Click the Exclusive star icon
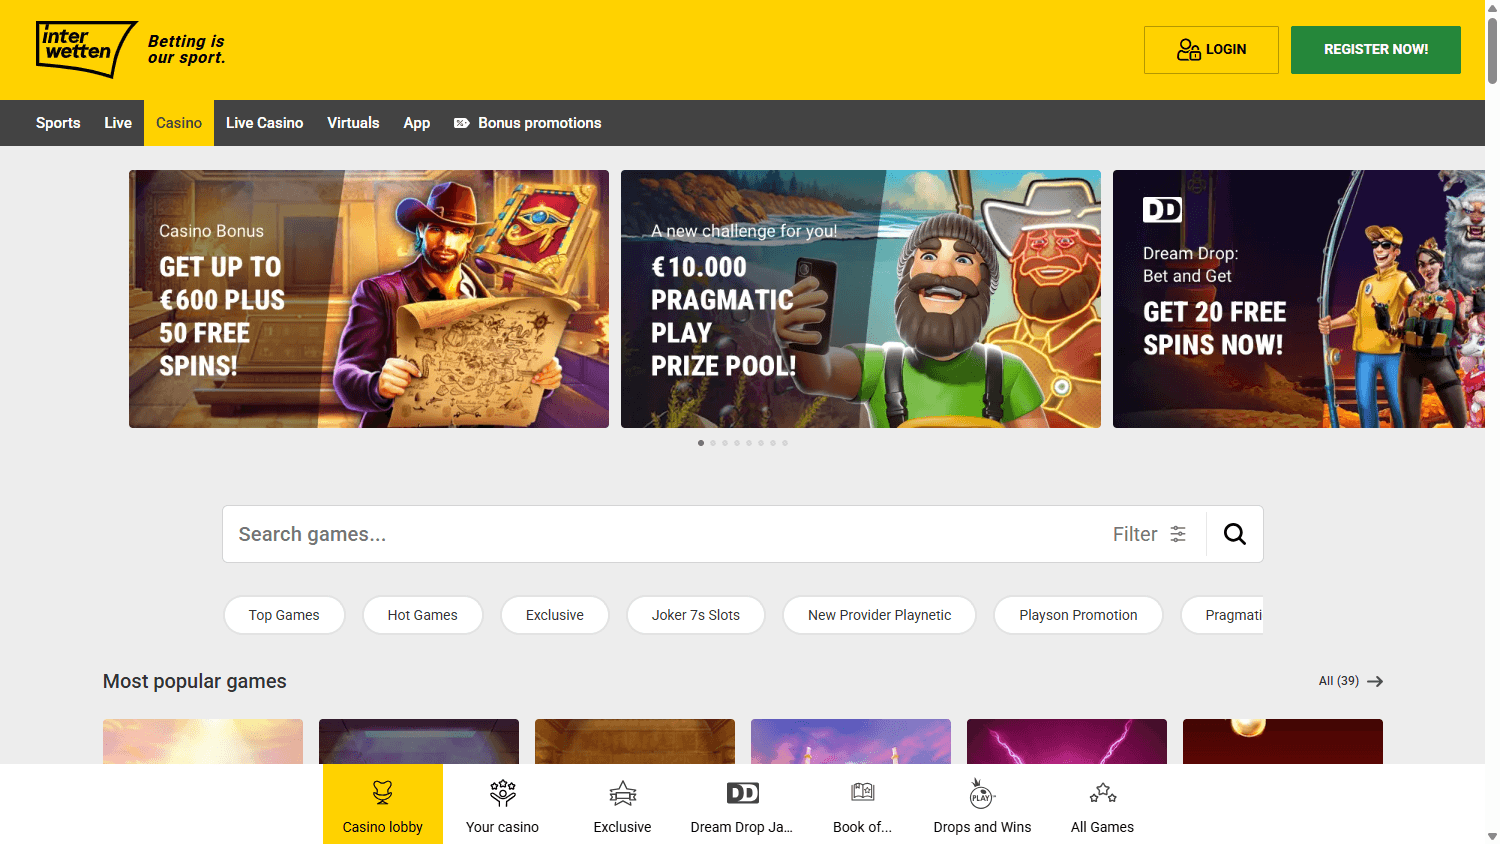Image resolution: width=1500 pixels, height=844 pixels. pos(623,793)
